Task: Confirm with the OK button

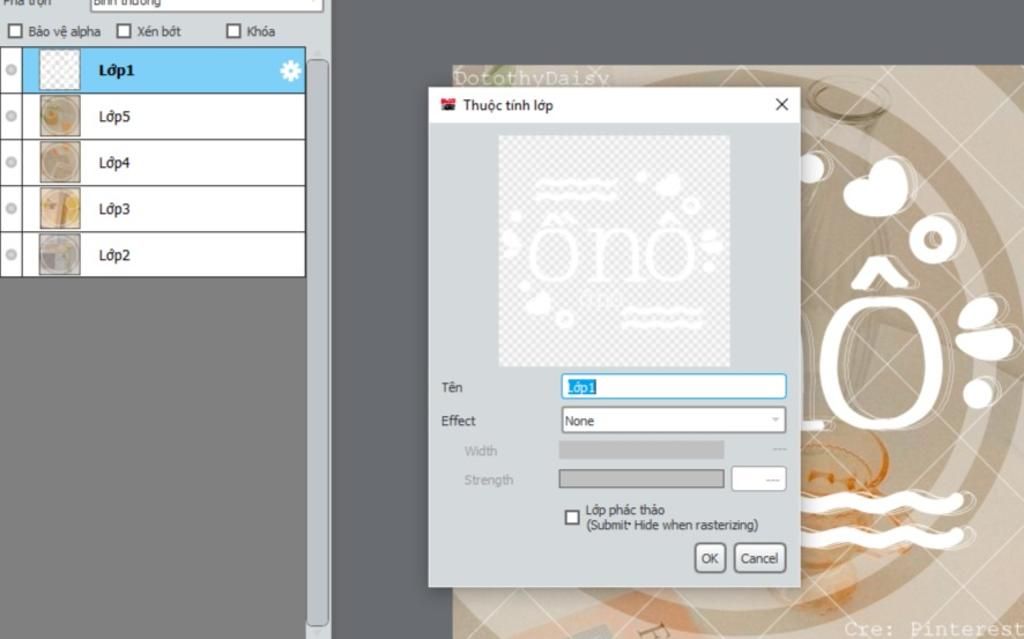Action: [710, 558]
